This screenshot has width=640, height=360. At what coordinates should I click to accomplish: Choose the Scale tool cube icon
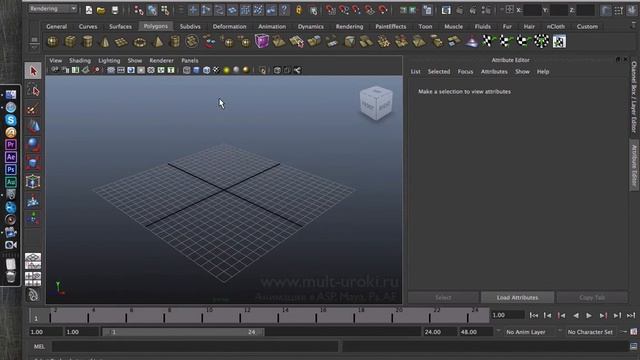tap(33, 163)
